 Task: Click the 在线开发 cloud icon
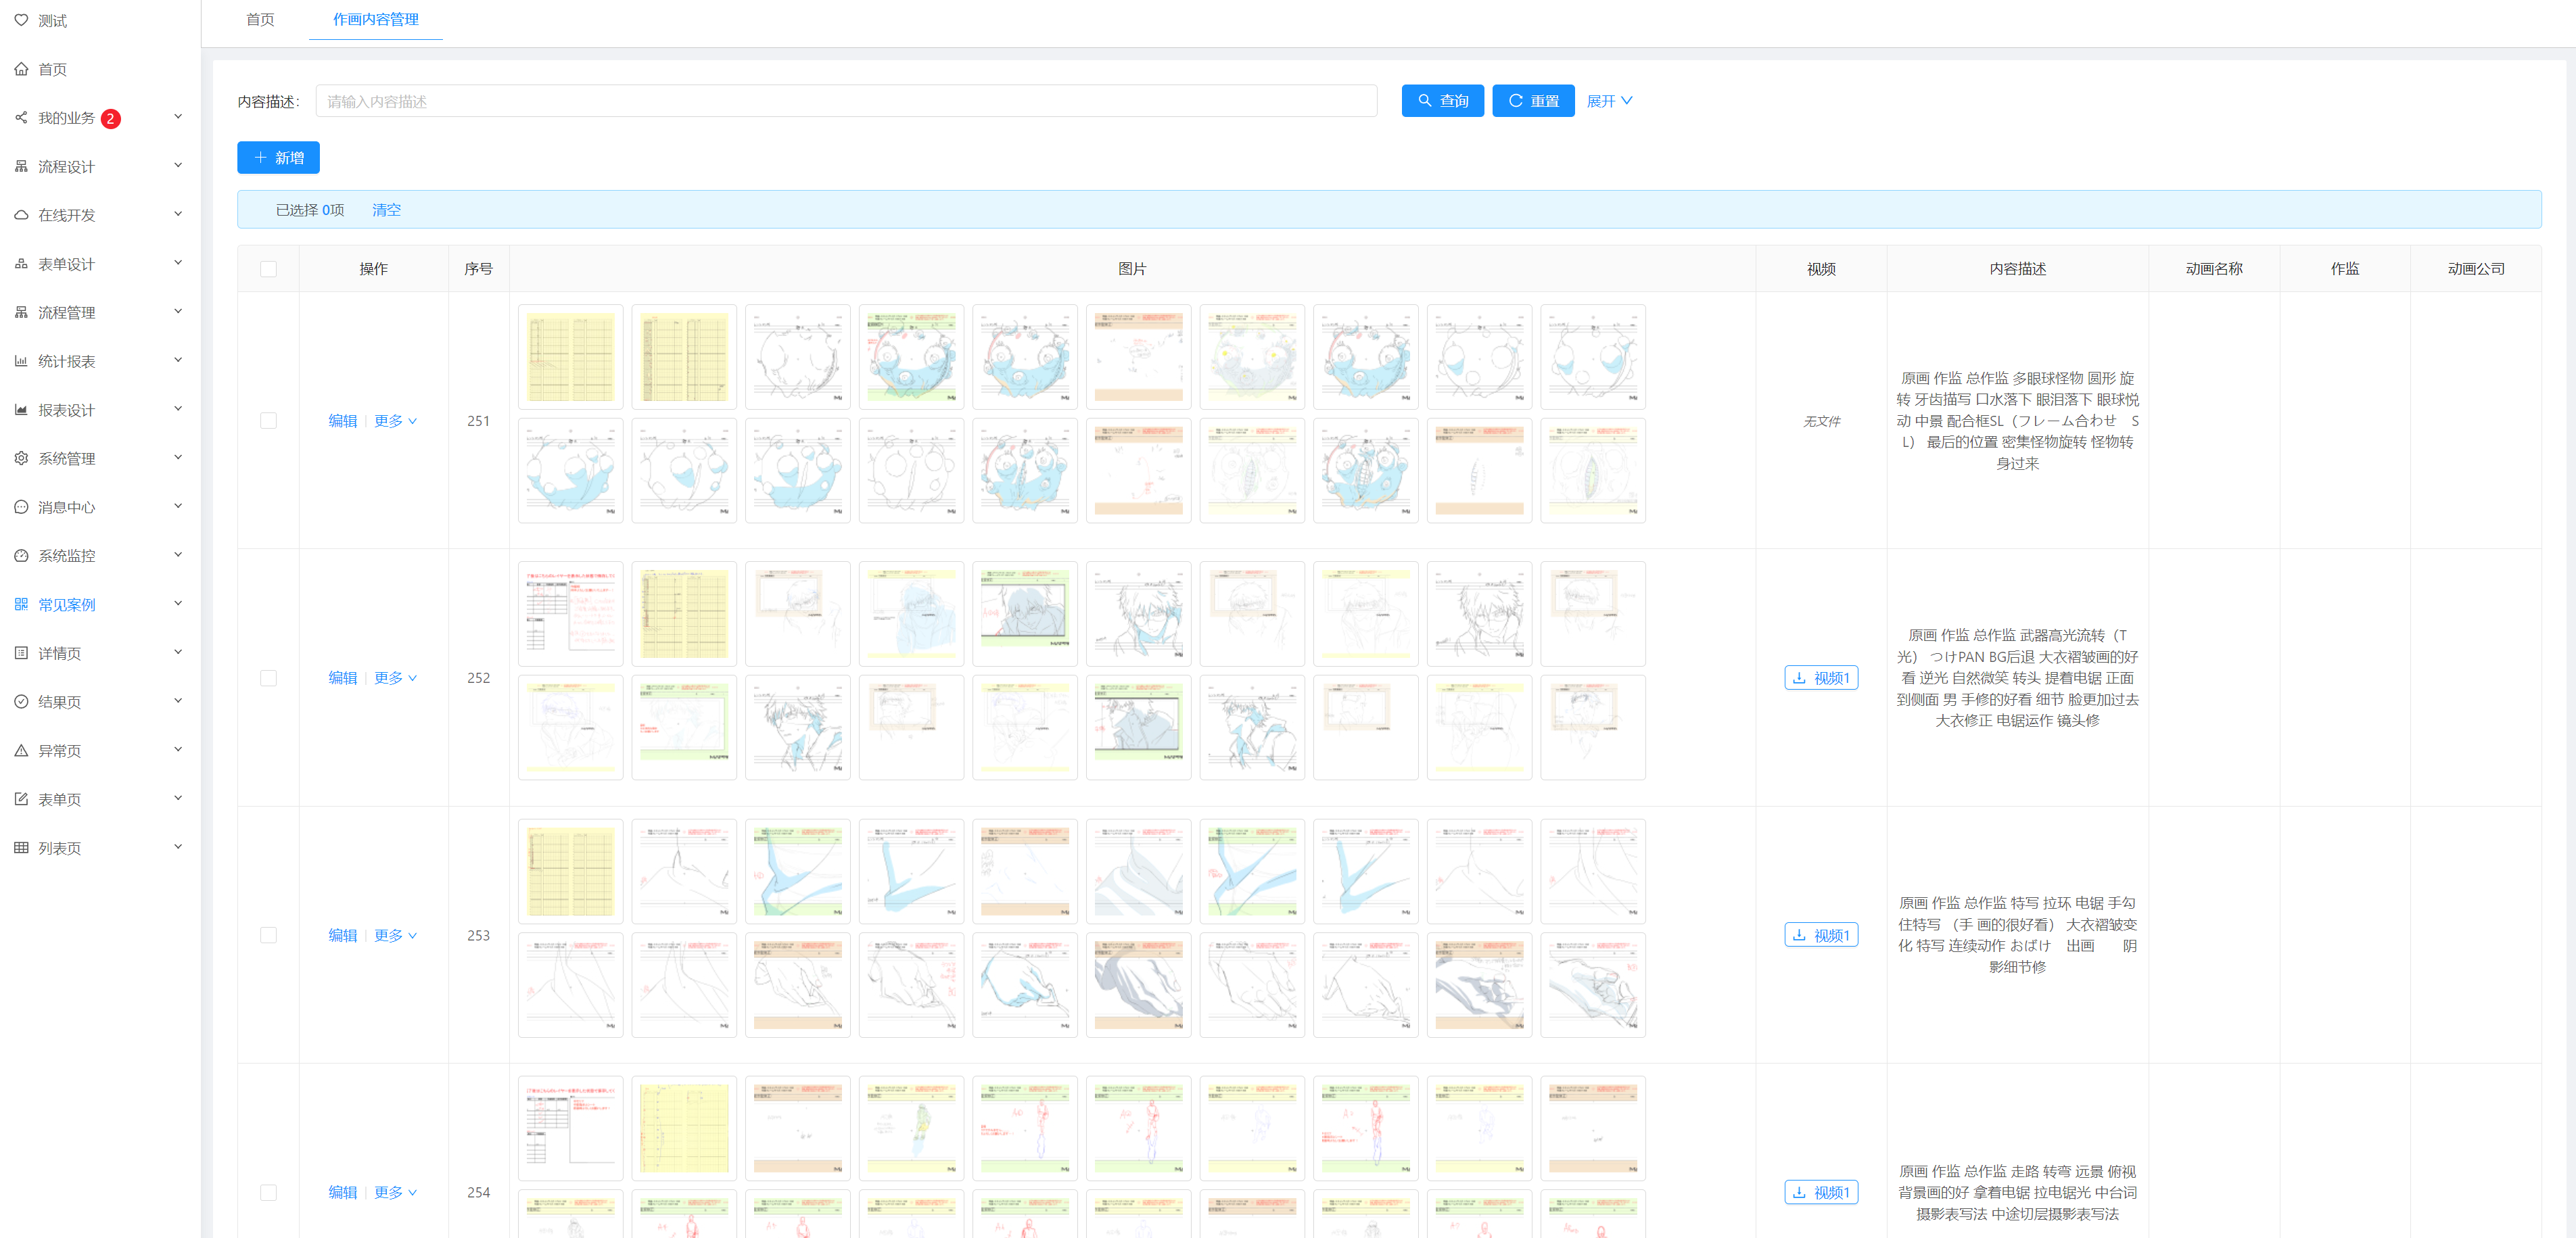pos(21,215)
